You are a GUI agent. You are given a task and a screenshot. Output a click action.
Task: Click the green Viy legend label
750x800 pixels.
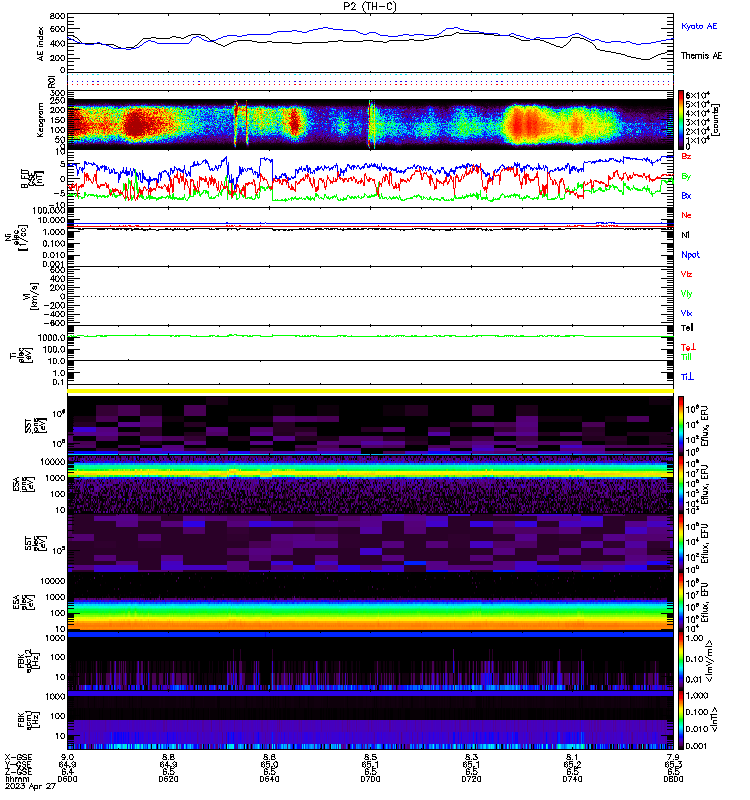[x=686, y=294]
